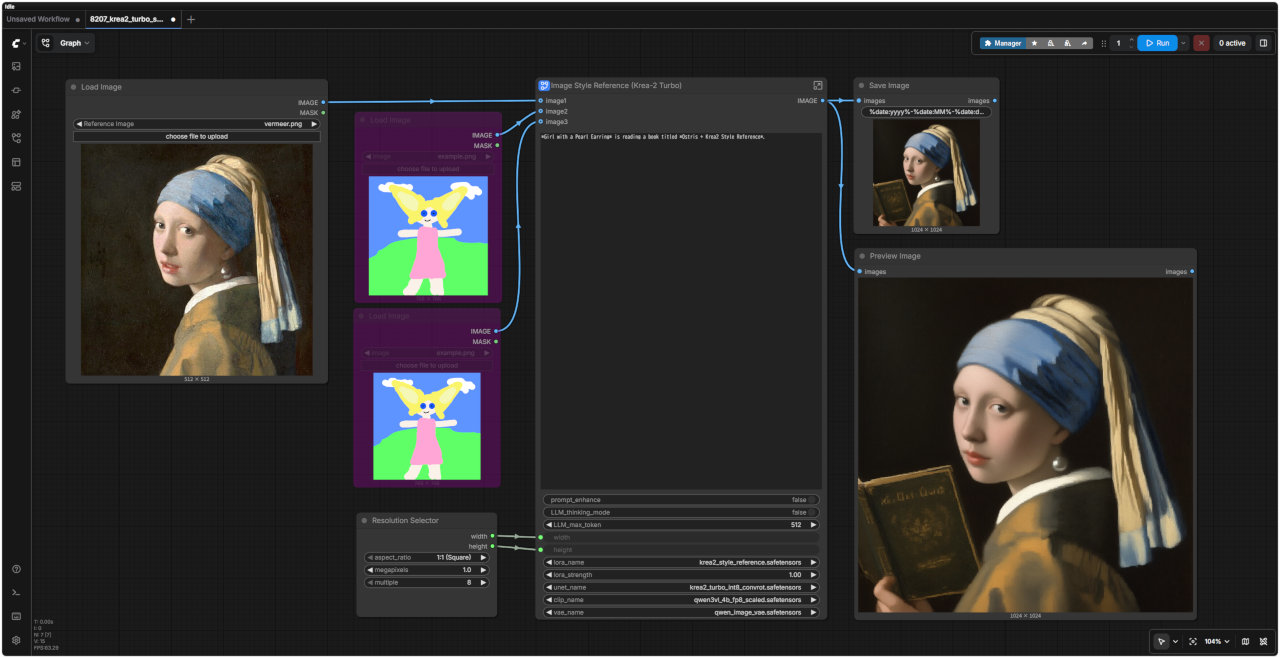Open the node library icon in the sidebar
This screenshot has height=658, width=1280.
[16, 90]
